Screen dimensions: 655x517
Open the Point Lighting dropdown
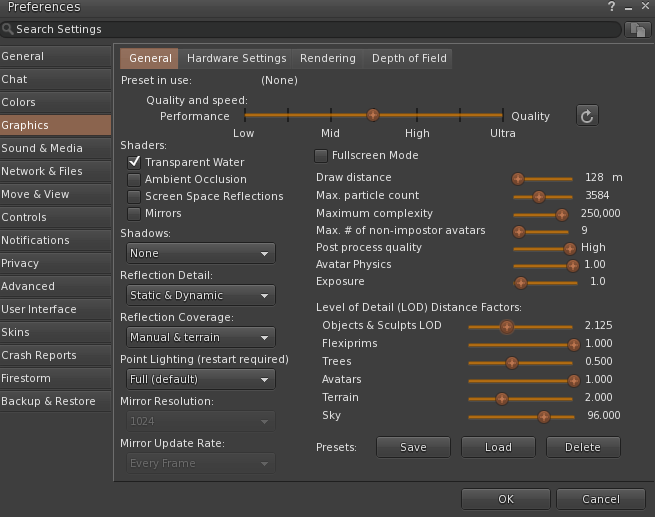201,380
